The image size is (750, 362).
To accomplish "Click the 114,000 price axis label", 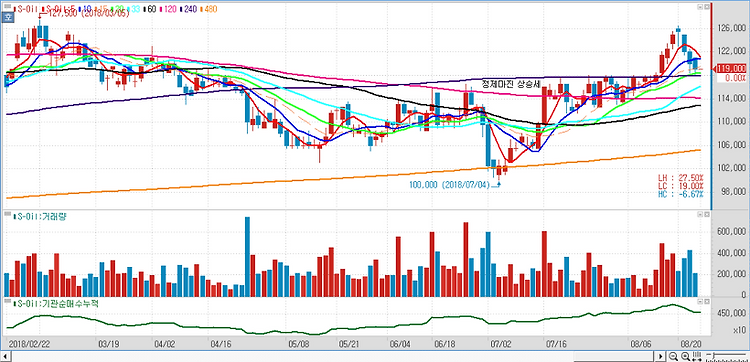I will 731,98.
